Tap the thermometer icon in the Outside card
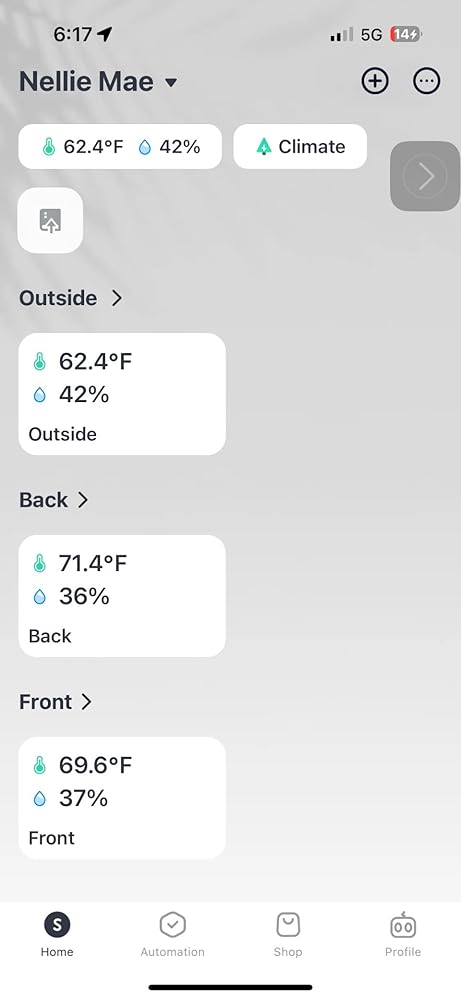This screenshot has height=1000, width=461. (x=40, y=362)
